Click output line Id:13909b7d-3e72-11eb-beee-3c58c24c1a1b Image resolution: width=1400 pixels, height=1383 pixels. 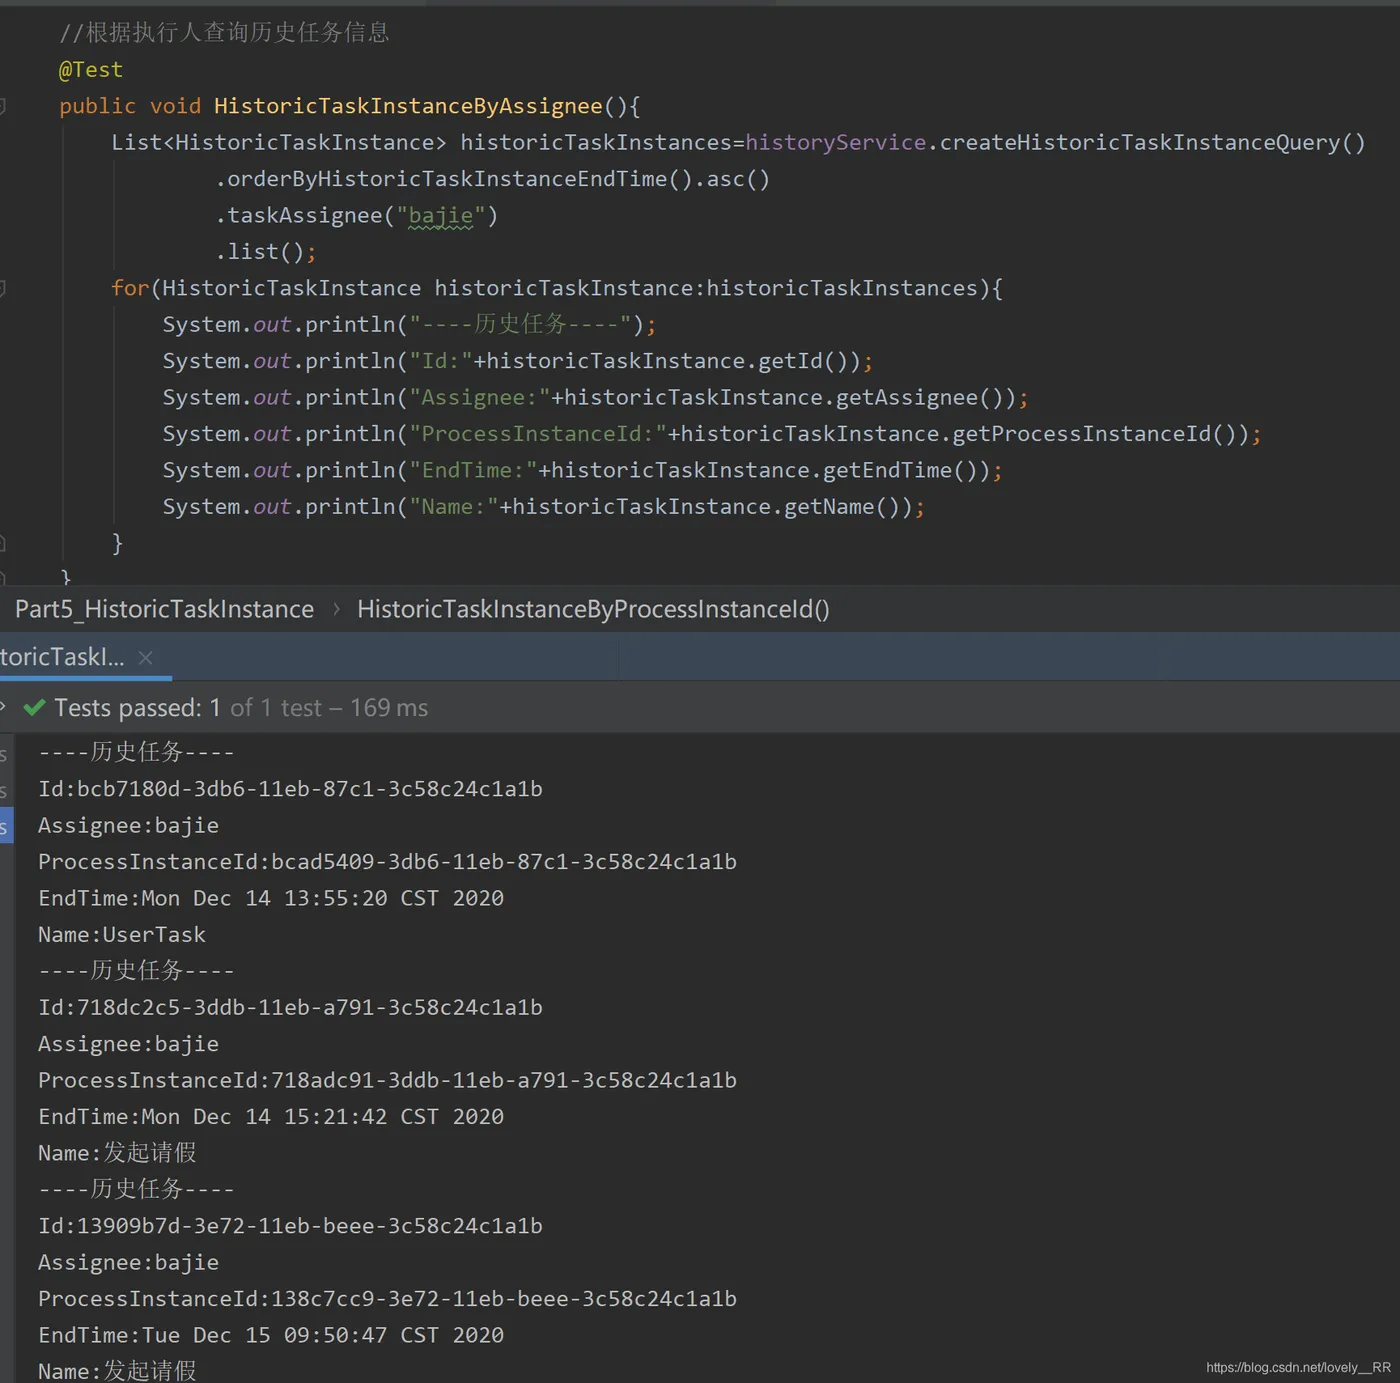[290, 1226]
